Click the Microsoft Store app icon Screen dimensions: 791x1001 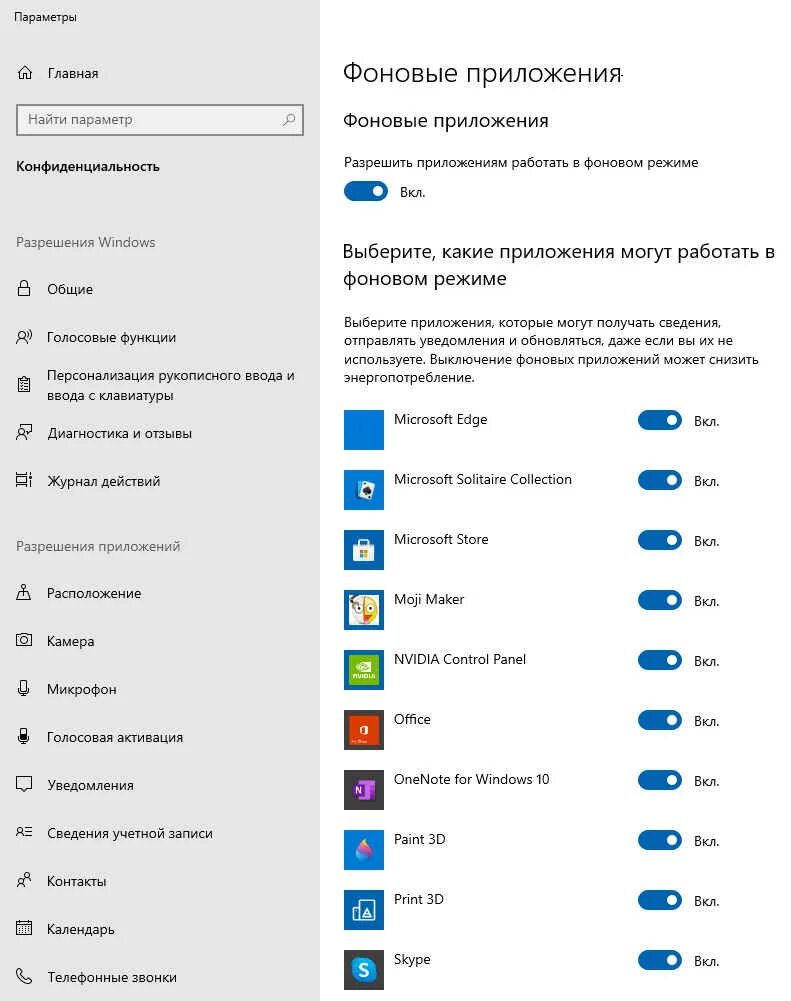click(364, 550)
